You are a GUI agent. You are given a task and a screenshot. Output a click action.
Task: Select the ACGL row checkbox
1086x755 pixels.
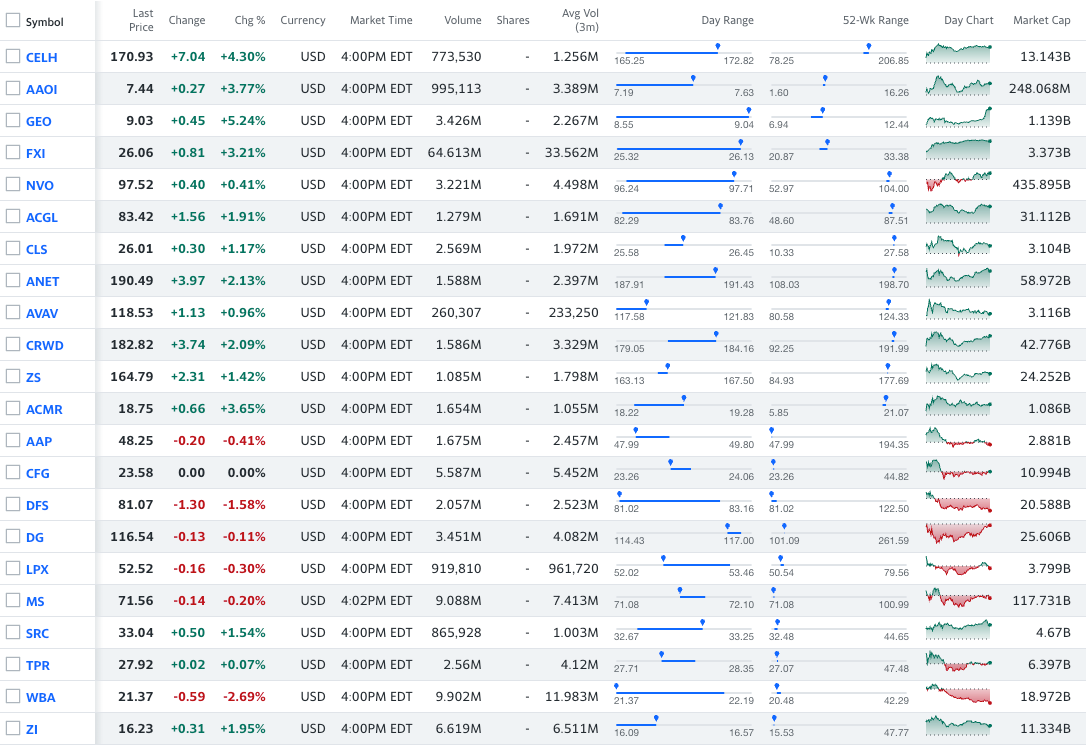tap(12, 215)
